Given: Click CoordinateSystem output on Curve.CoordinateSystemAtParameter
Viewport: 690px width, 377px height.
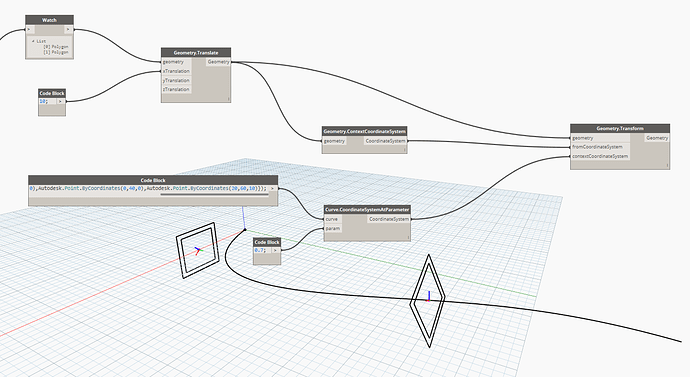Looking at the screenshot, I should pyautogui.click(x=389, y=219).
